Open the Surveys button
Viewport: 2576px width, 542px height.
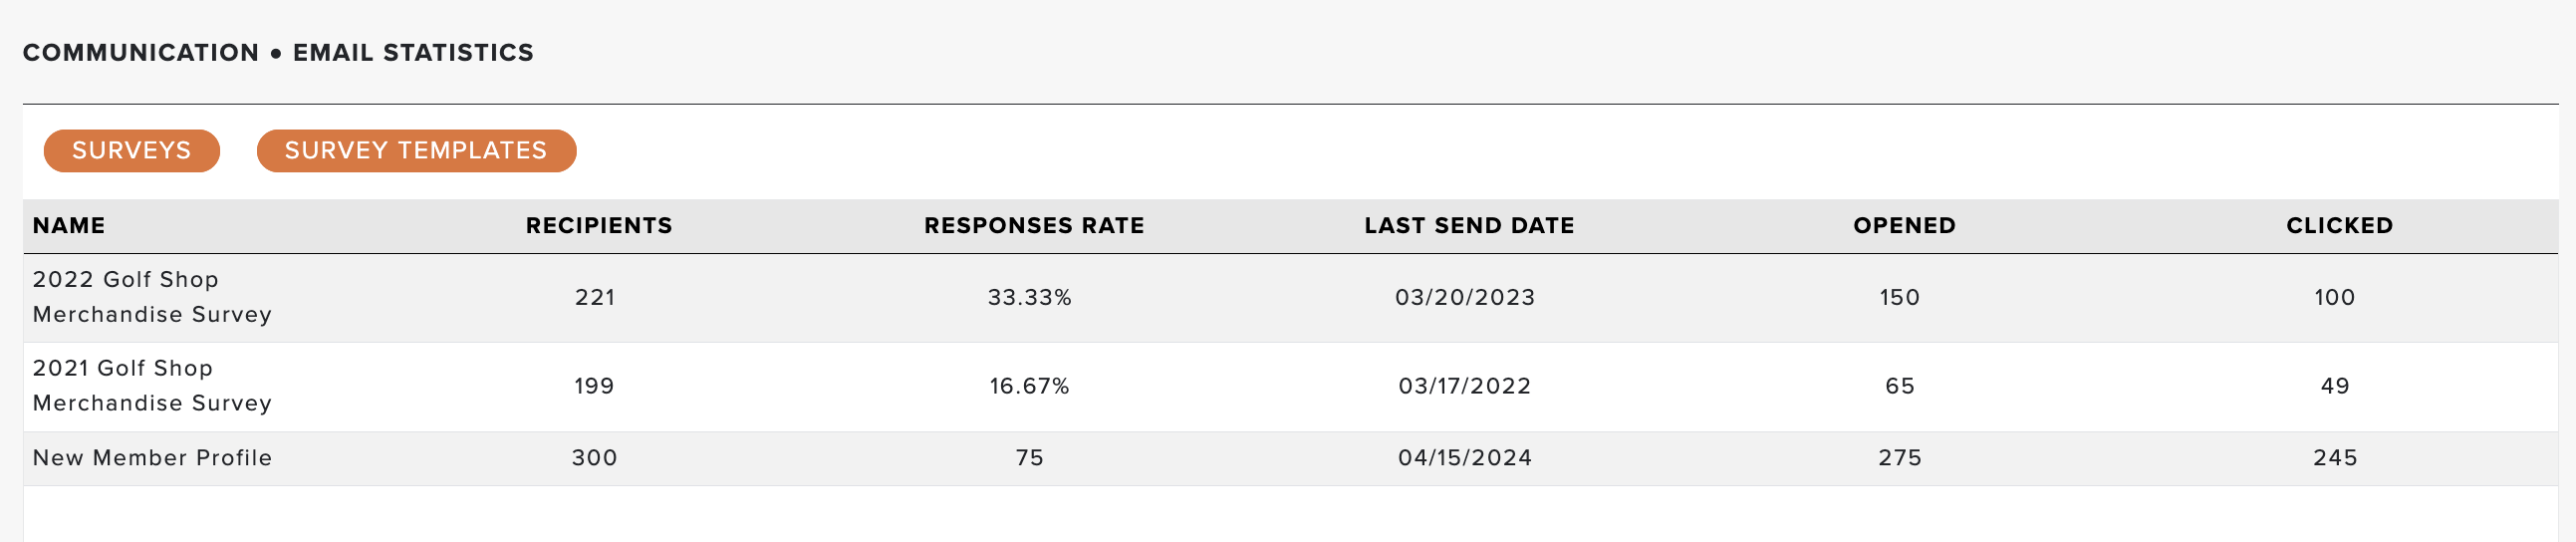tap(131, 151)
